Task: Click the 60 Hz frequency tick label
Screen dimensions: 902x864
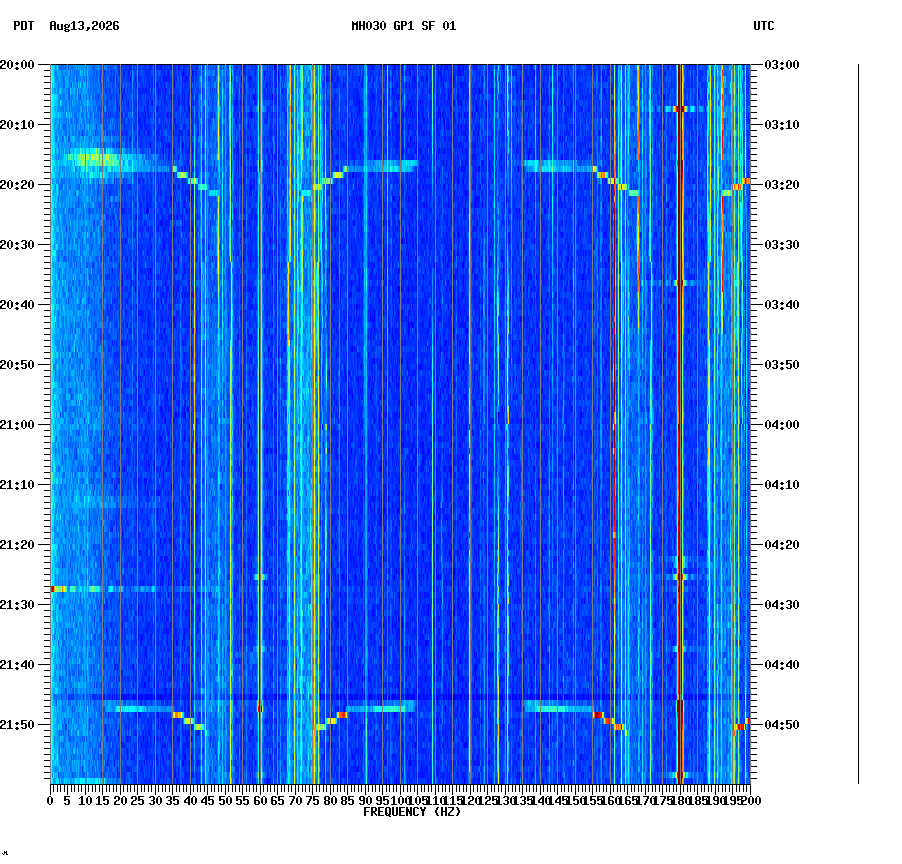Action: 260,801
